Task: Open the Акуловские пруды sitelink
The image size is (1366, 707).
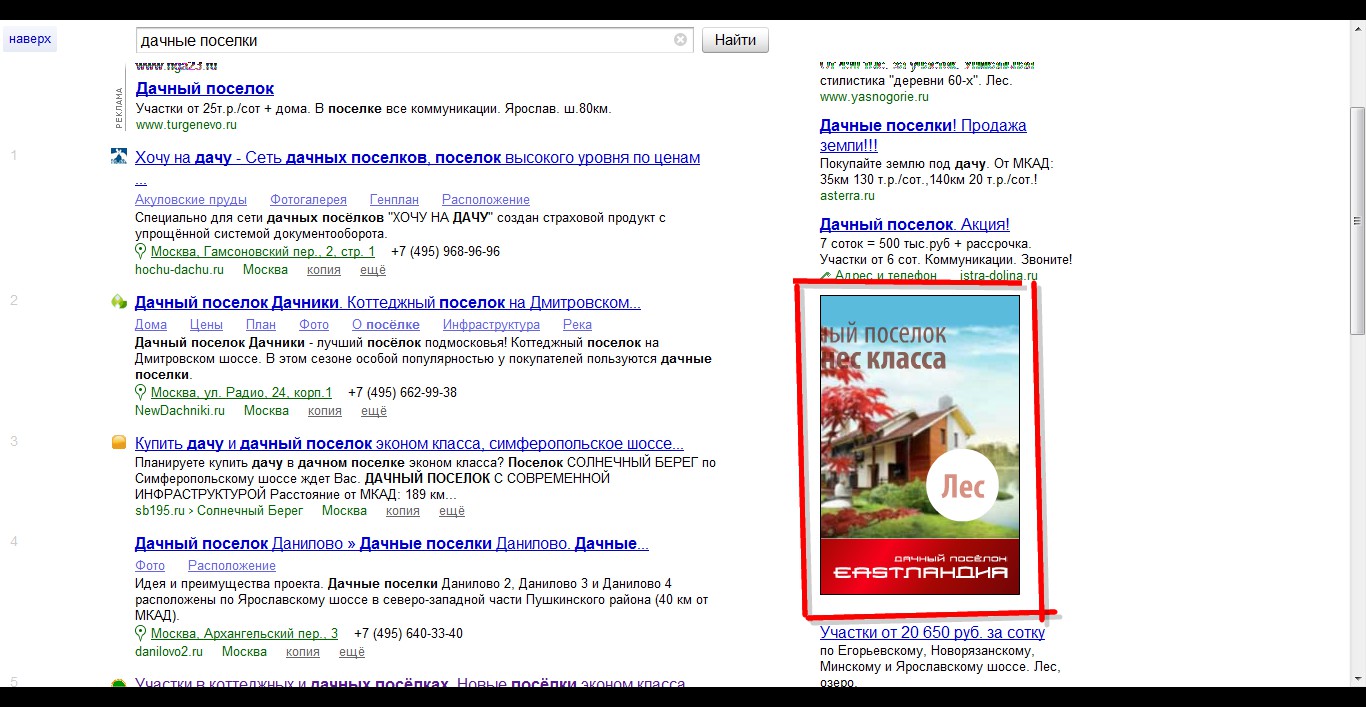Action: tap(191, 200)
